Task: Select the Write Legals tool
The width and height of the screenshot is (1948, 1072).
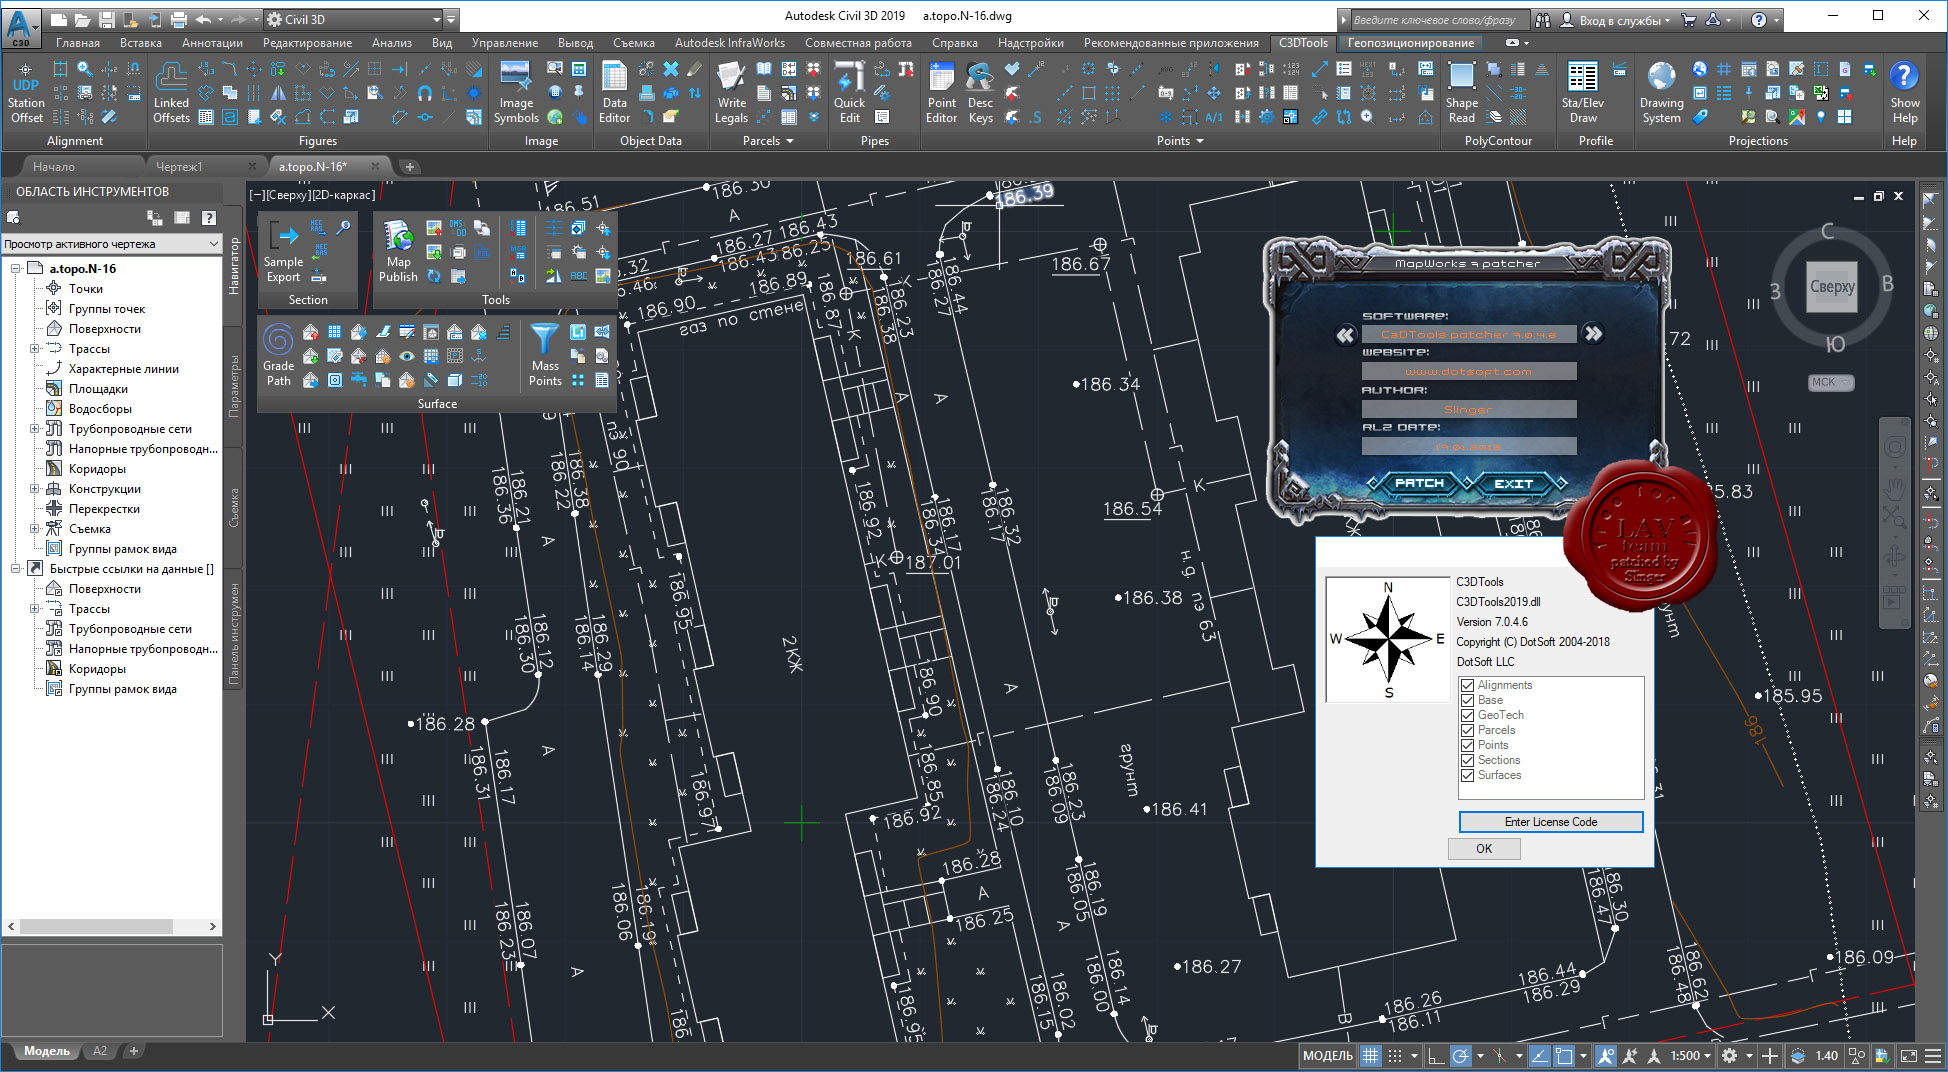Action: (731, 92)
